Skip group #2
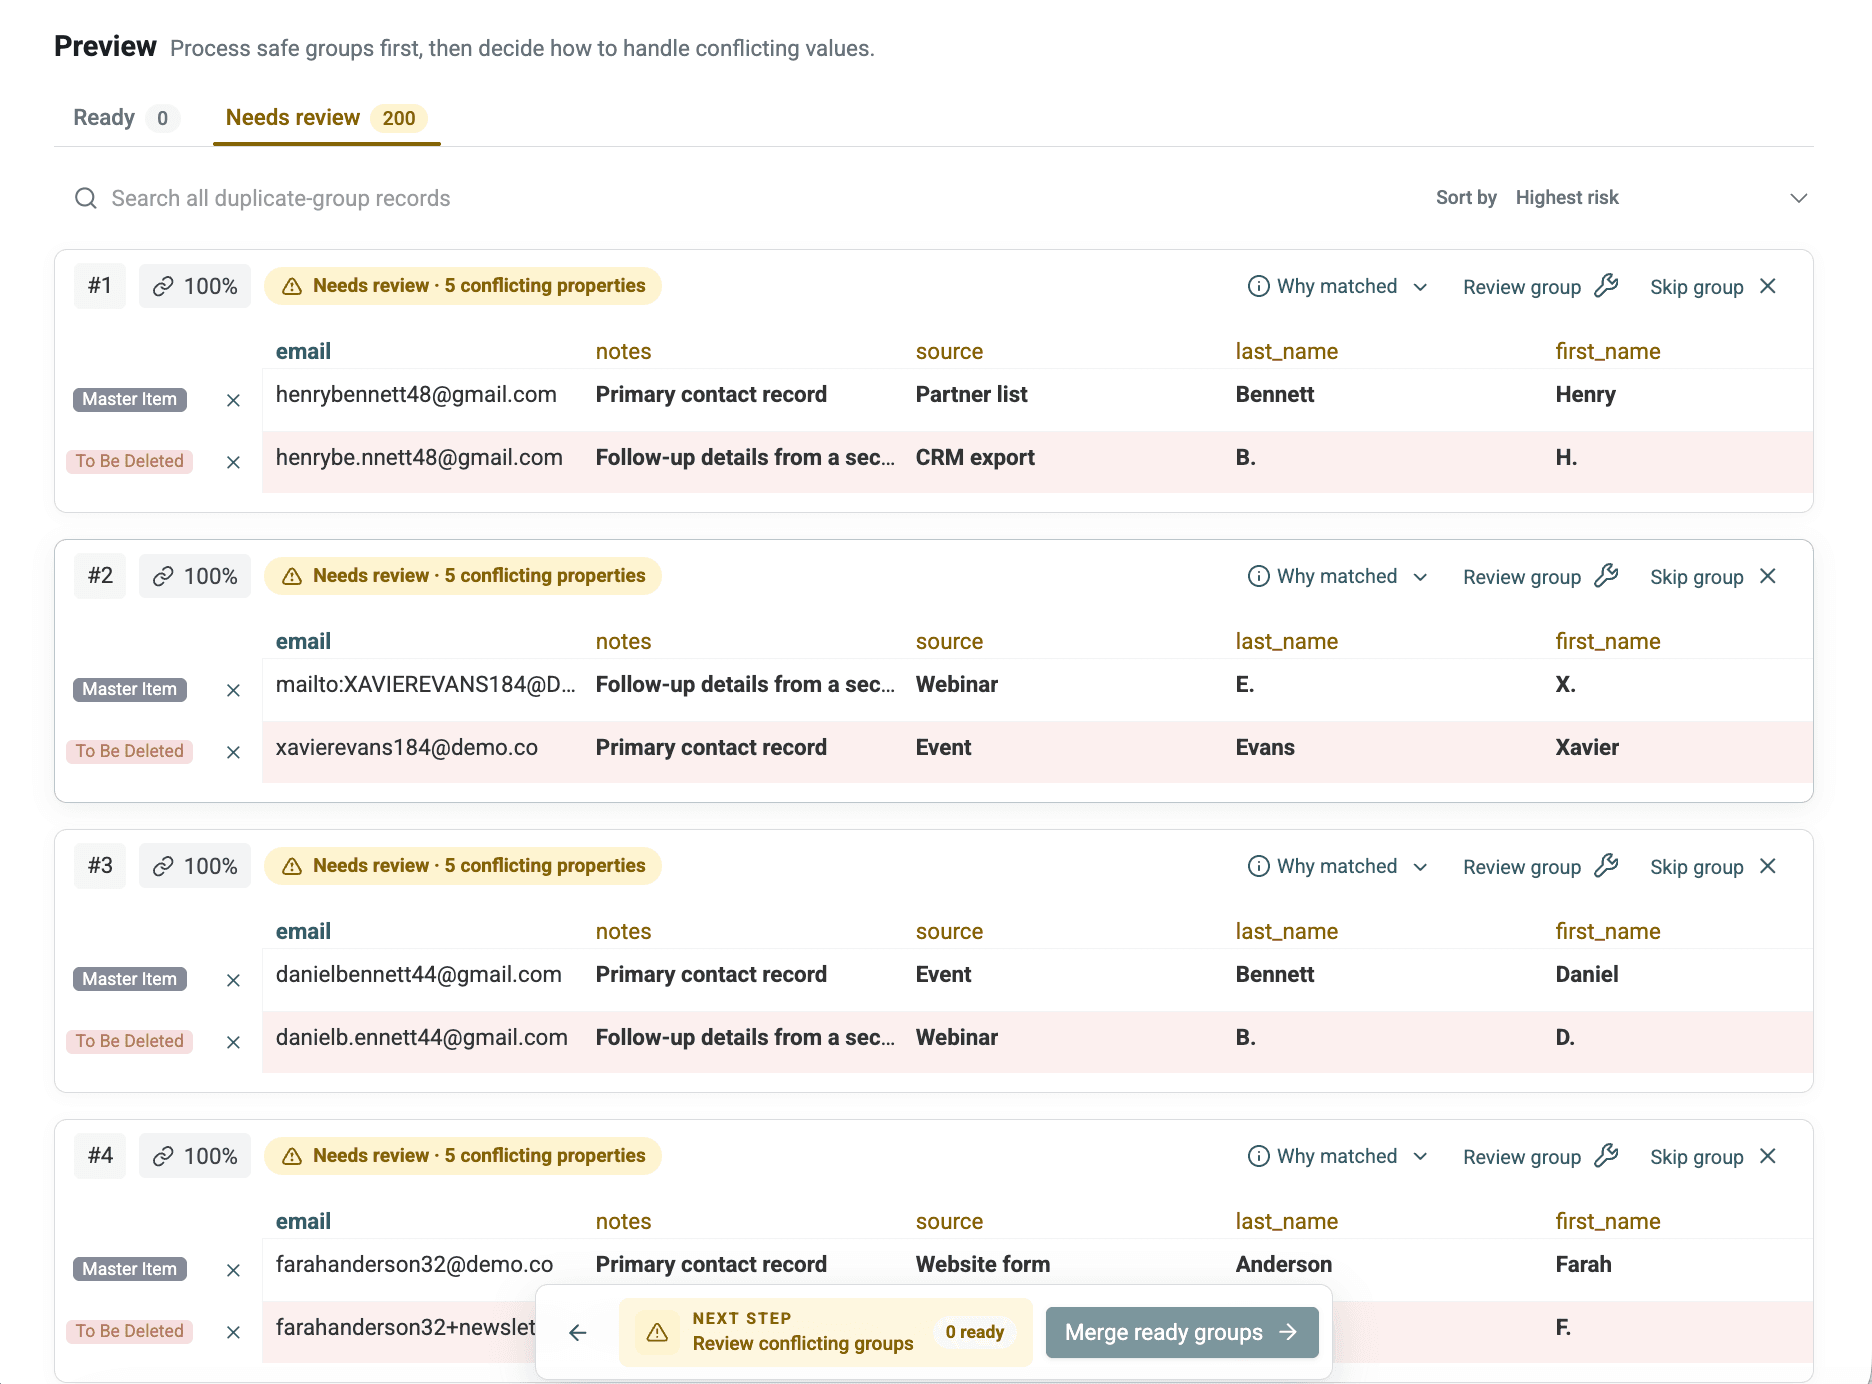The height and width of the screenshot is (1384, 1872). click(1713, 576)
